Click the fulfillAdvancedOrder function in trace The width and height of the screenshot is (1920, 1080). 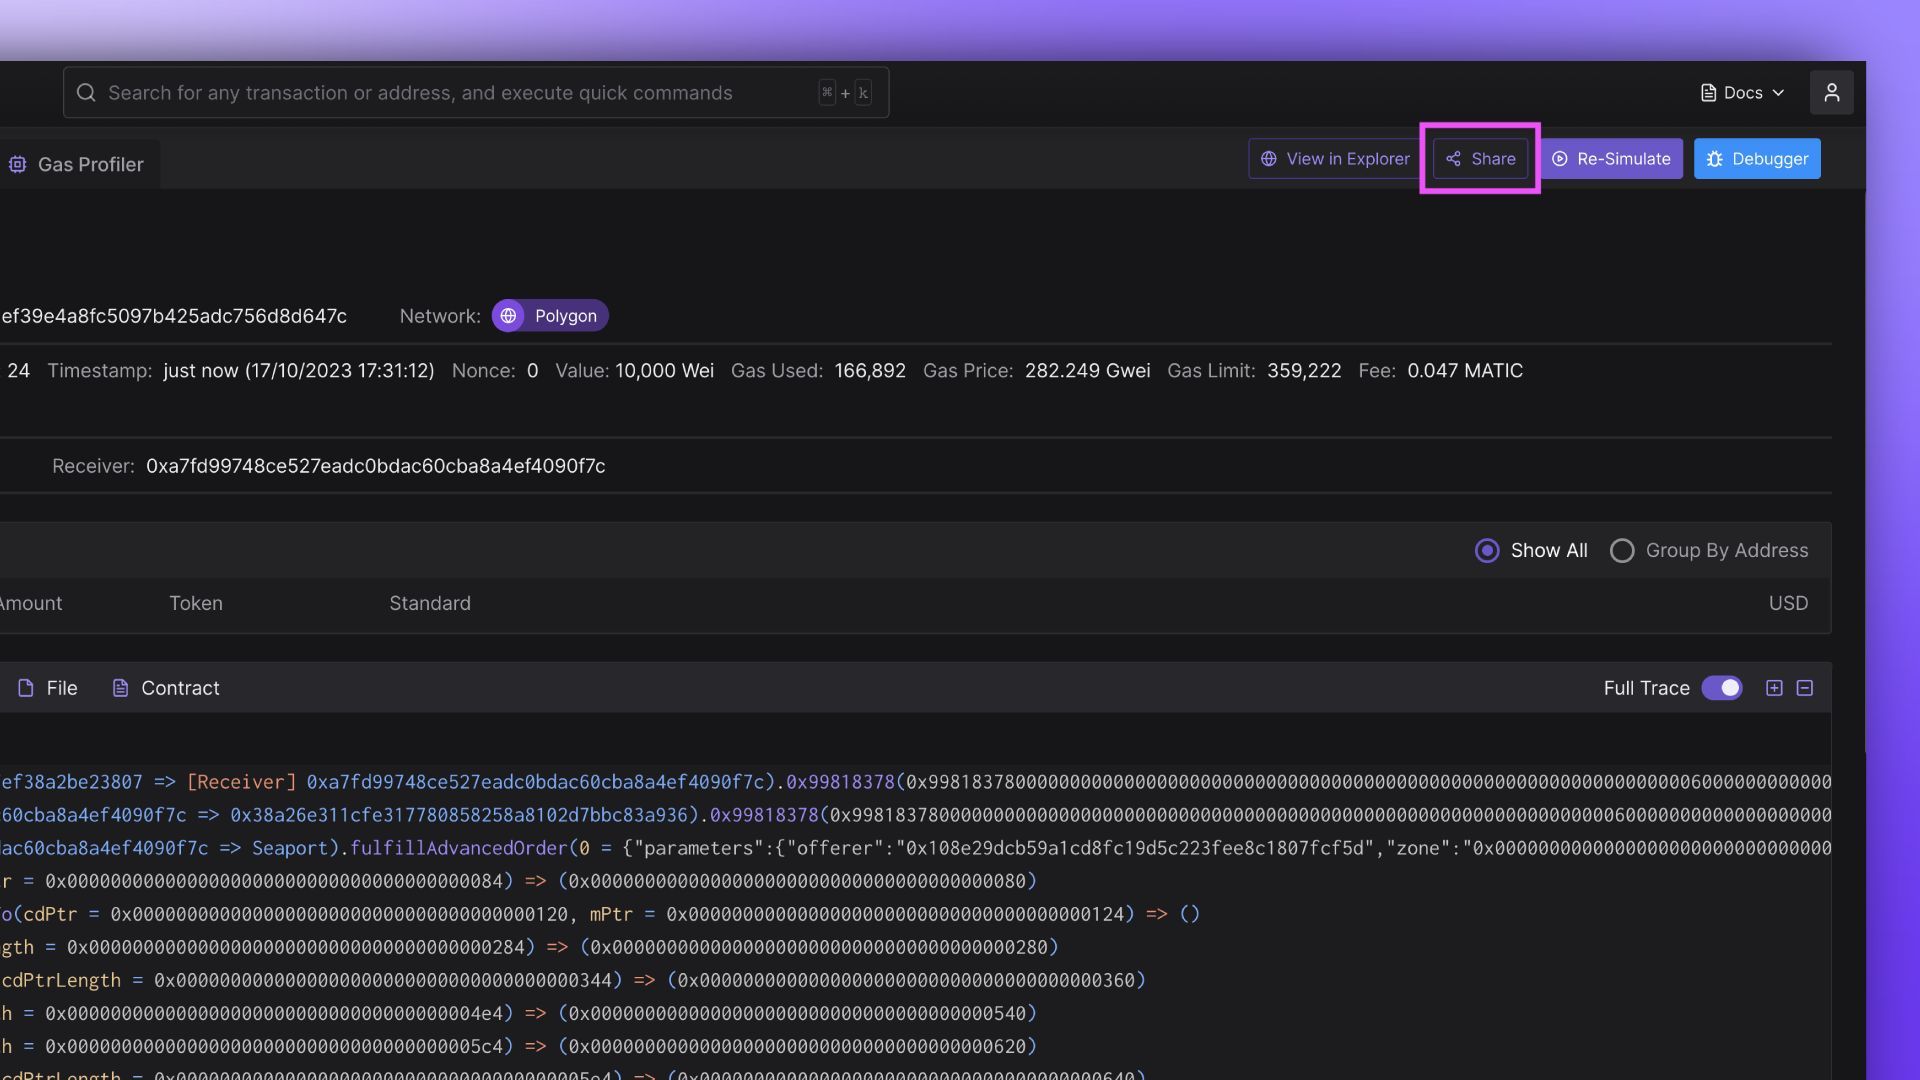tap(458, 848)
